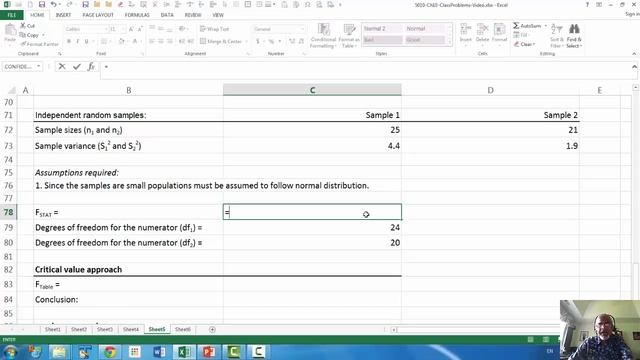Open Find & Select binoculars menu
The width and height of the screenshot is (640, 360).
(x=574, y=36)
